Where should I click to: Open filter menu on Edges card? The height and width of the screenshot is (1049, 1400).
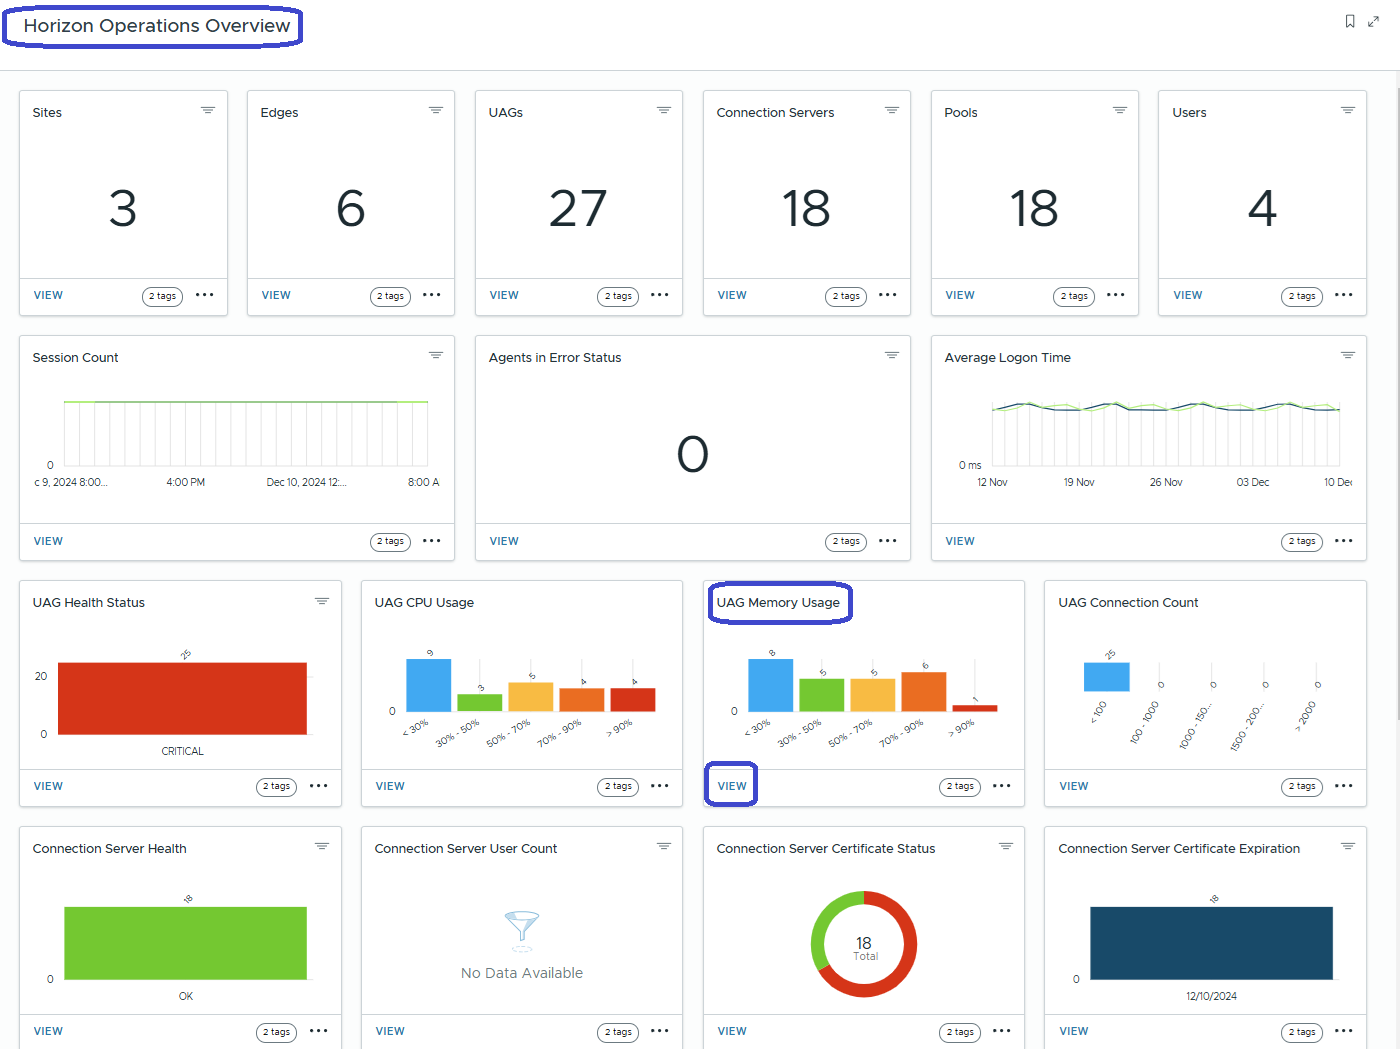click(x=436, y=110)
